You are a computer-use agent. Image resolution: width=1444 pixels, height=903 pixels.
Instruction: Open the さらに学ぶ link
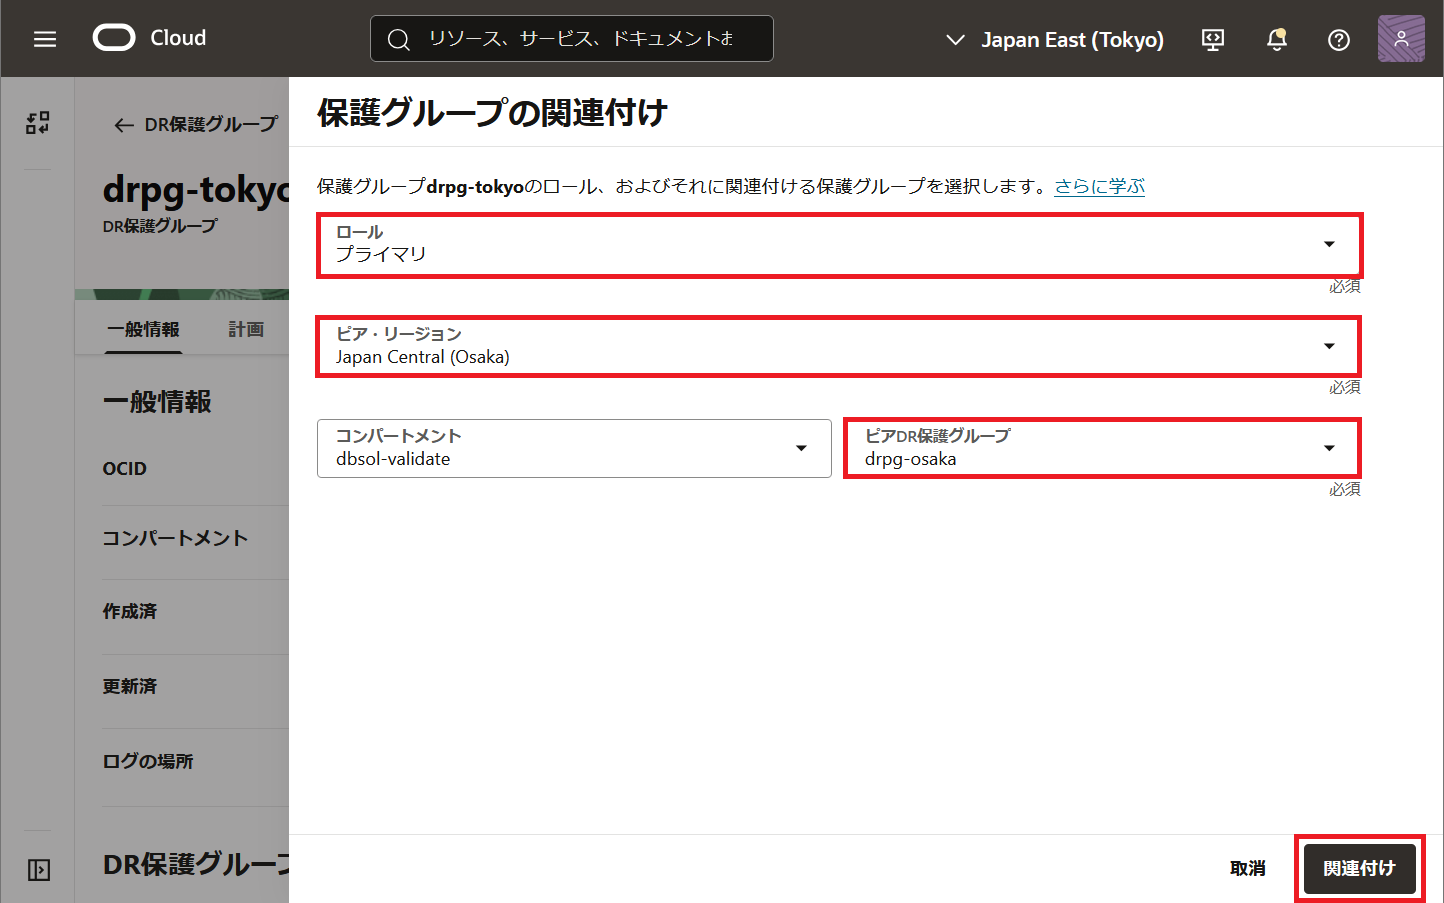(x=1099, y=185)
